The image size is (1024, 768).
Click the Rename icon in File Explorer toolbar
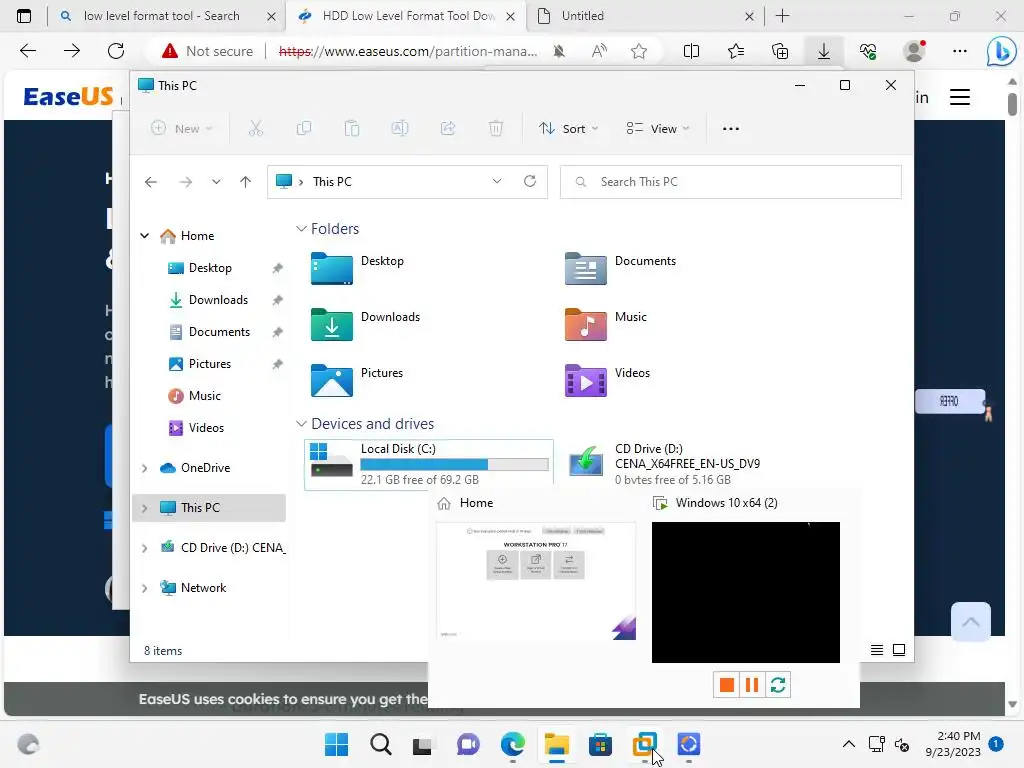pos(400,129)
